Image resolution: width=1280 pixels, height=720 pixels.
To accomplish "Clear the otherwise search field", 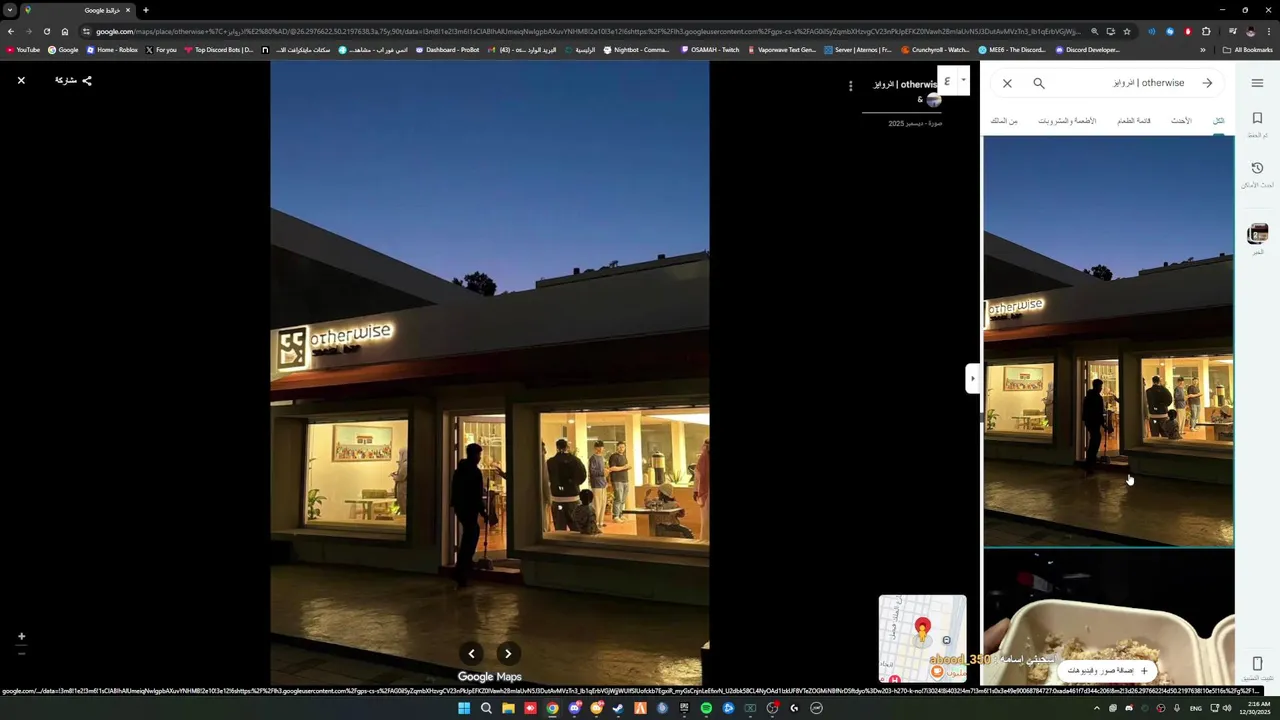I will pyautogui.click(x=1007, y=83).
